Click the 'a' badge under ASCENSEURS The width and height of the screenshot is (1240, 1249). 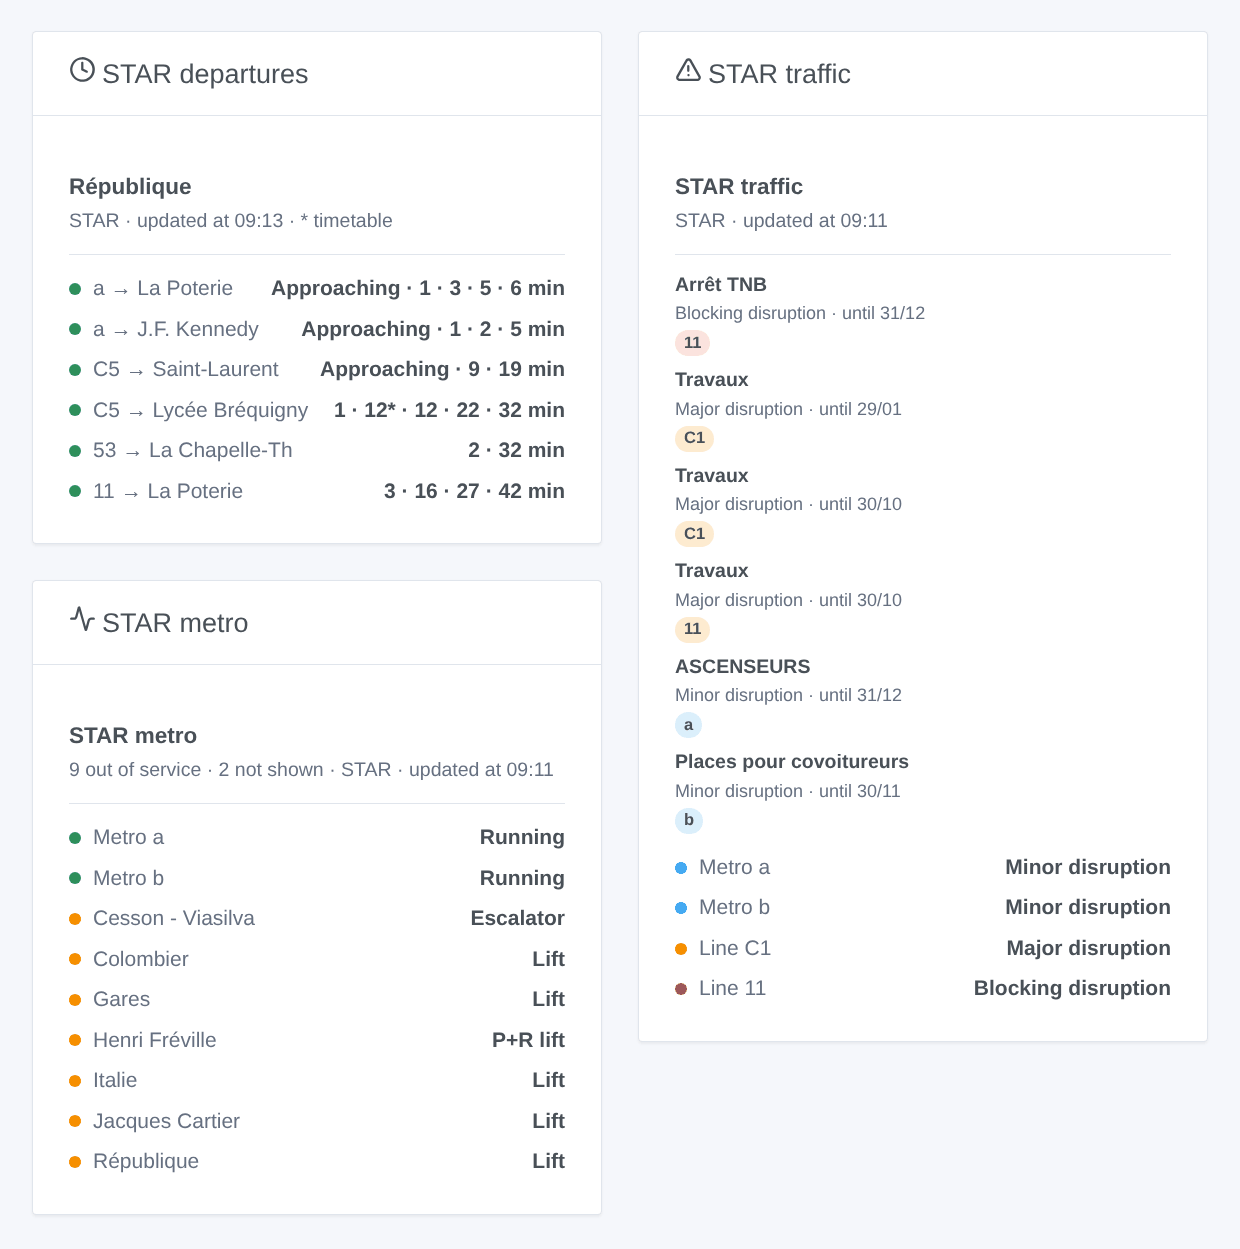688,725
